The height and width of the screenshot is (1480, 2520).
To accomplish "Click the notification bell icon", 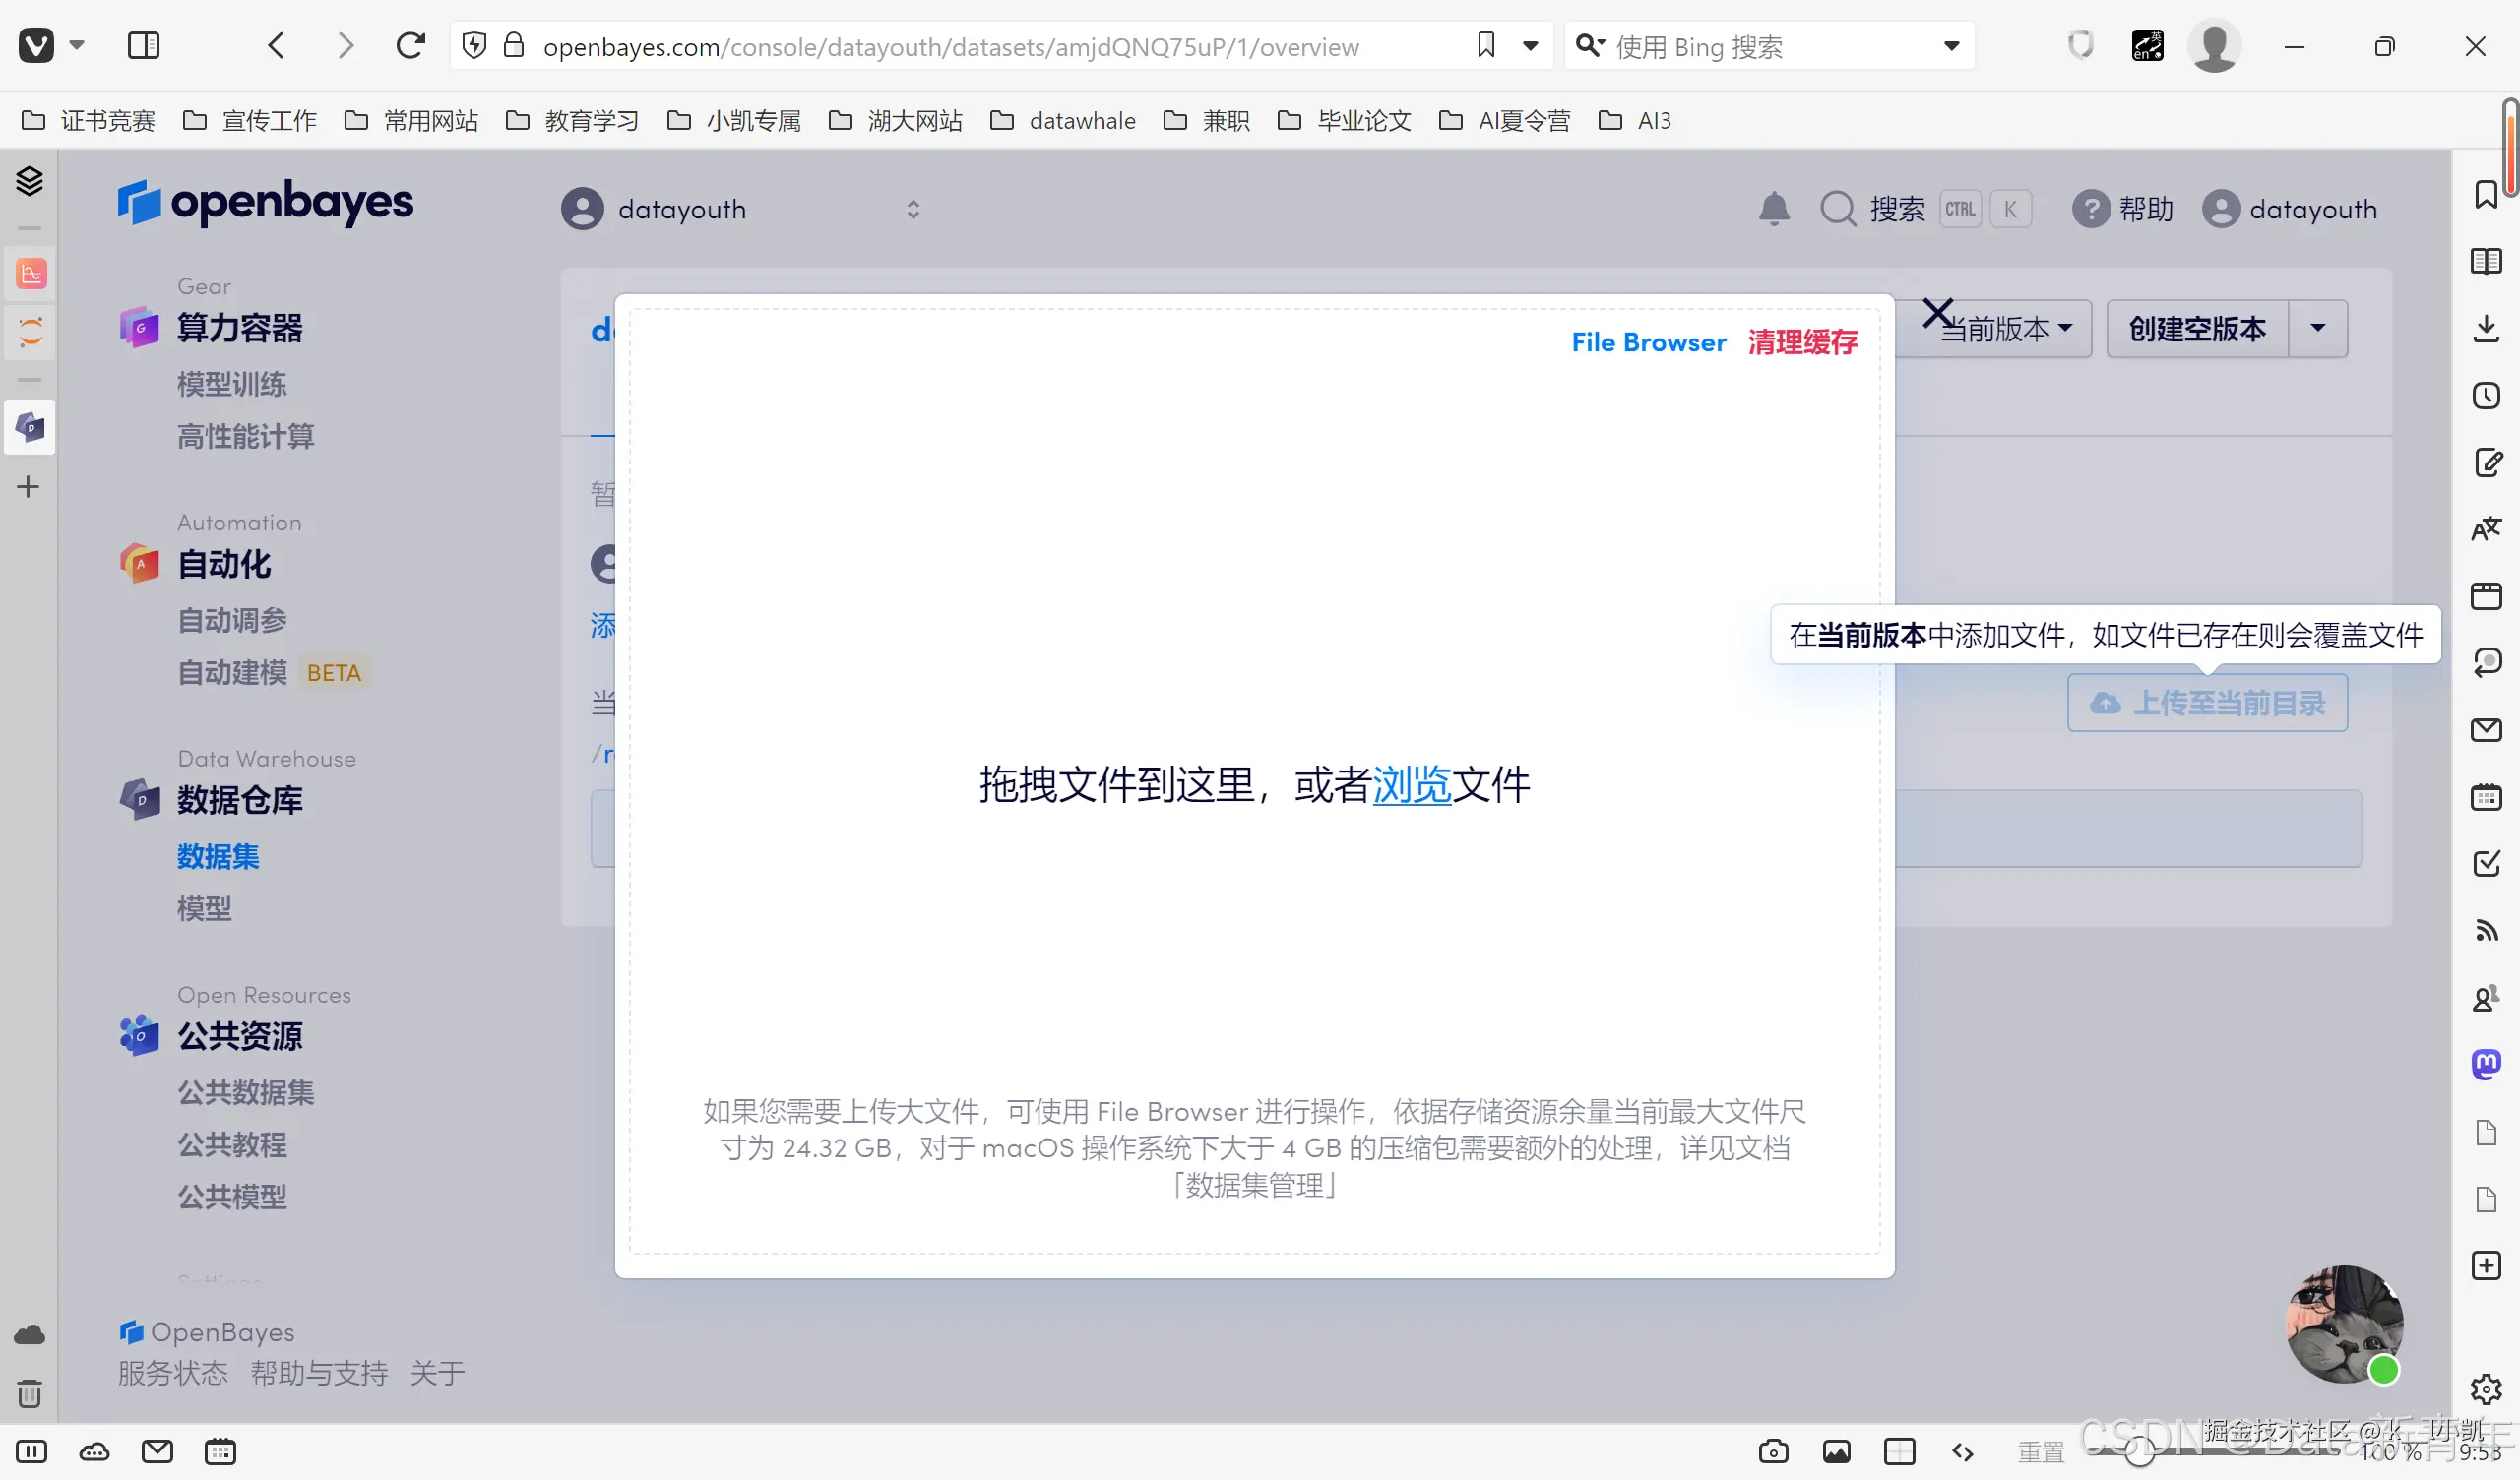I will 1774,209.
